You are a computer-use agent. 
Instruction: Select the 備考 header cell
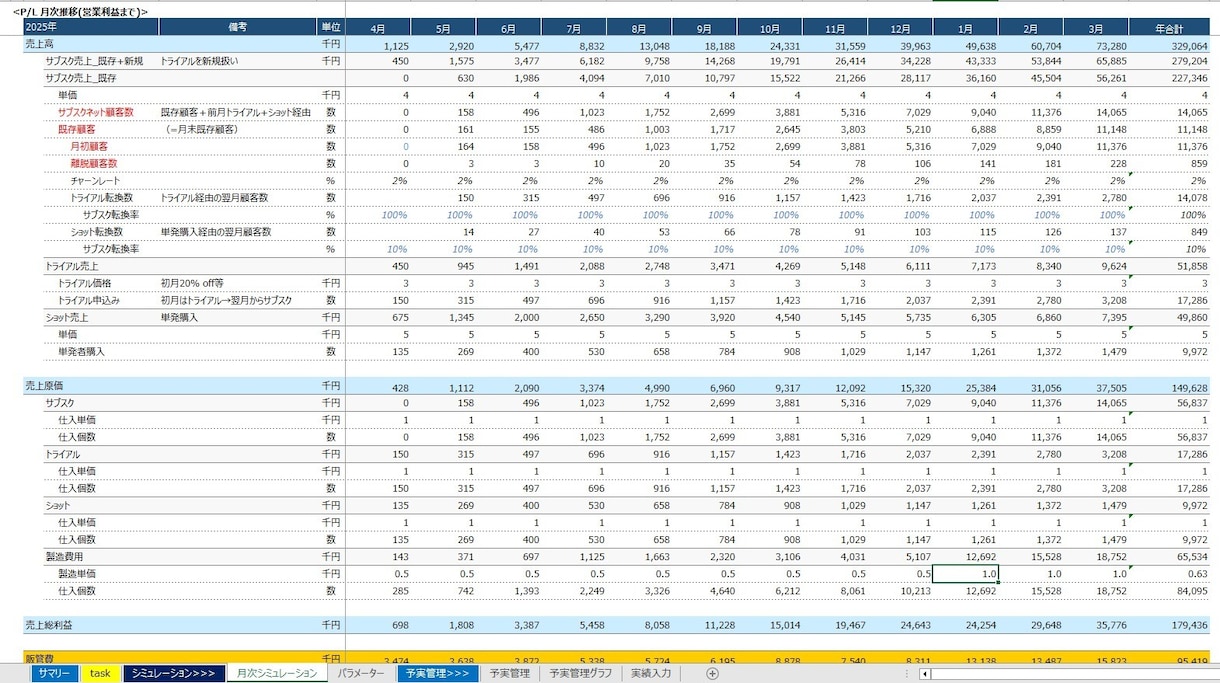pyautogui.click(x=238, y=27)
